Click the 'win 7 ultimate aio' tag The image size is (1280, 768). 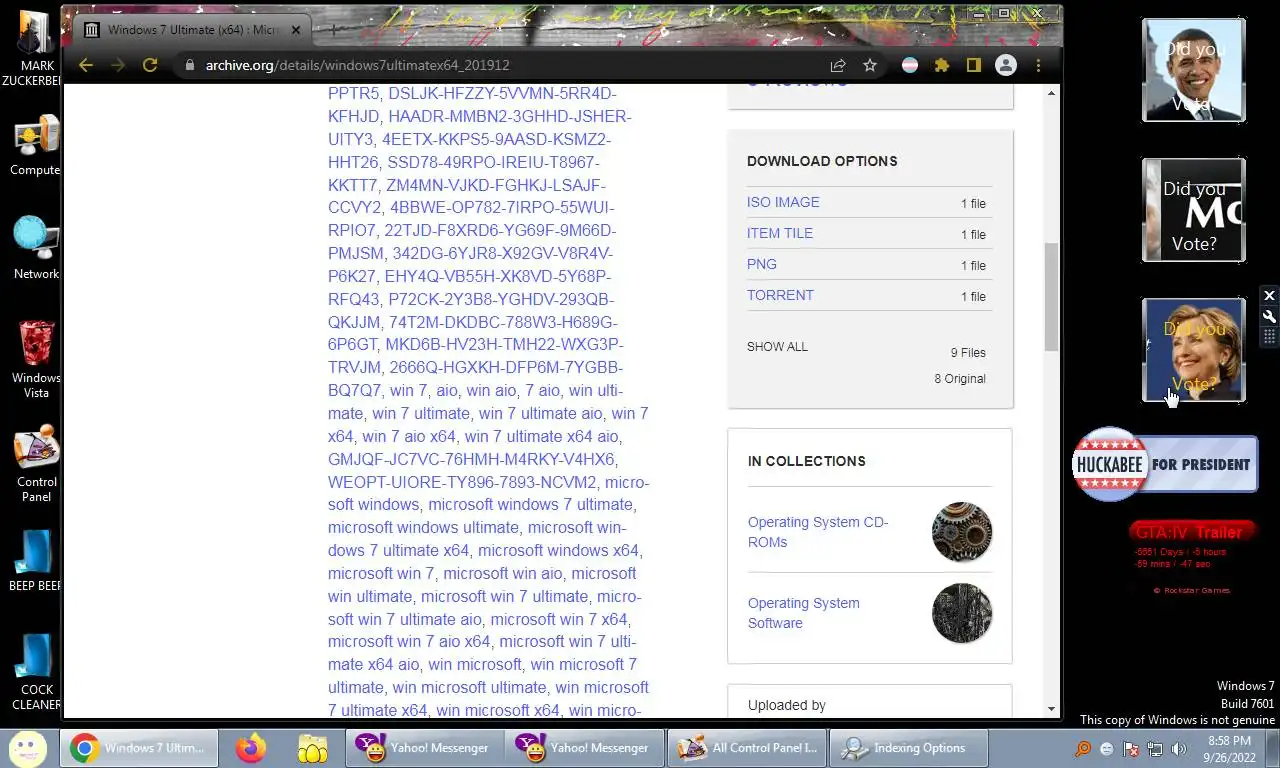(541, 413)
